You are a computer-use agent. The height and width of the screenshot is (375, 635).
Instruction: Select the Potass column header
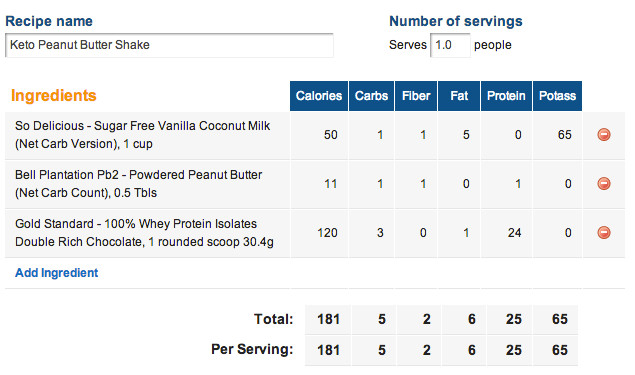click(557, 96)
